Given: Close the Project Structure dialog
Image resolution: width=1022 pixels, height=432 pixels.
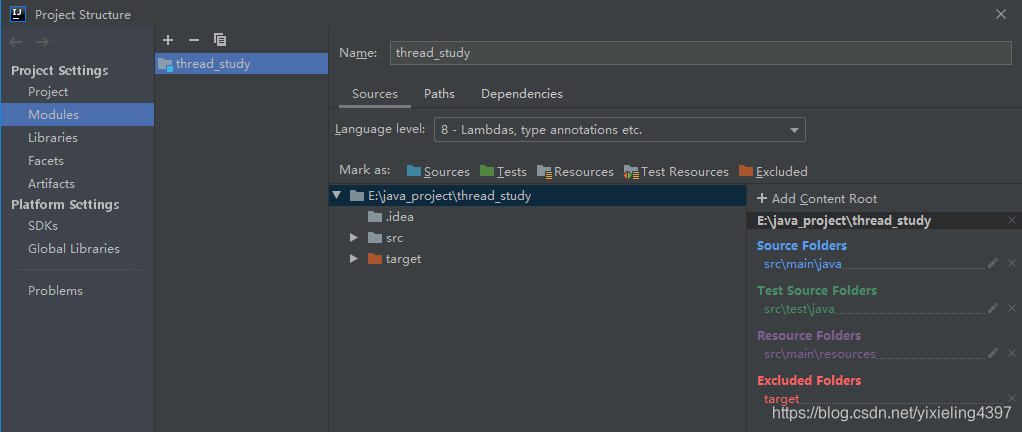Looking at the screenshot, I should (1001, 14).
